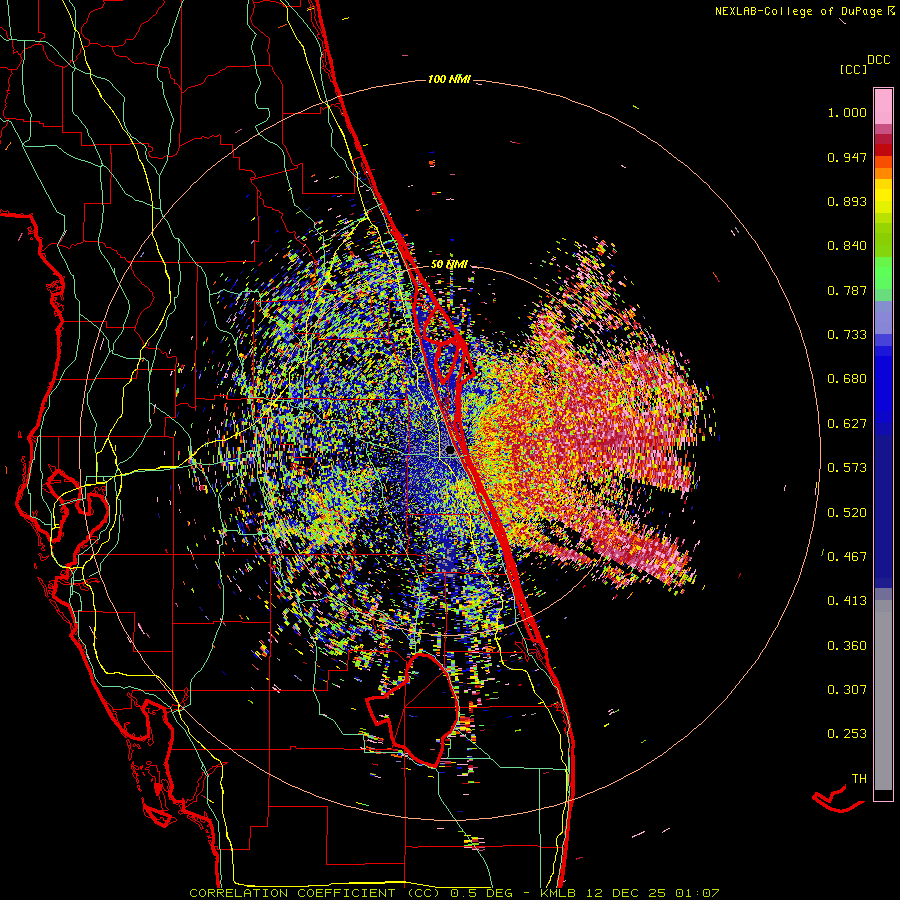Viewport: 900px width, 900px height.
Task: Click the 0.307 scale value
Action: (x=847, y=690)
